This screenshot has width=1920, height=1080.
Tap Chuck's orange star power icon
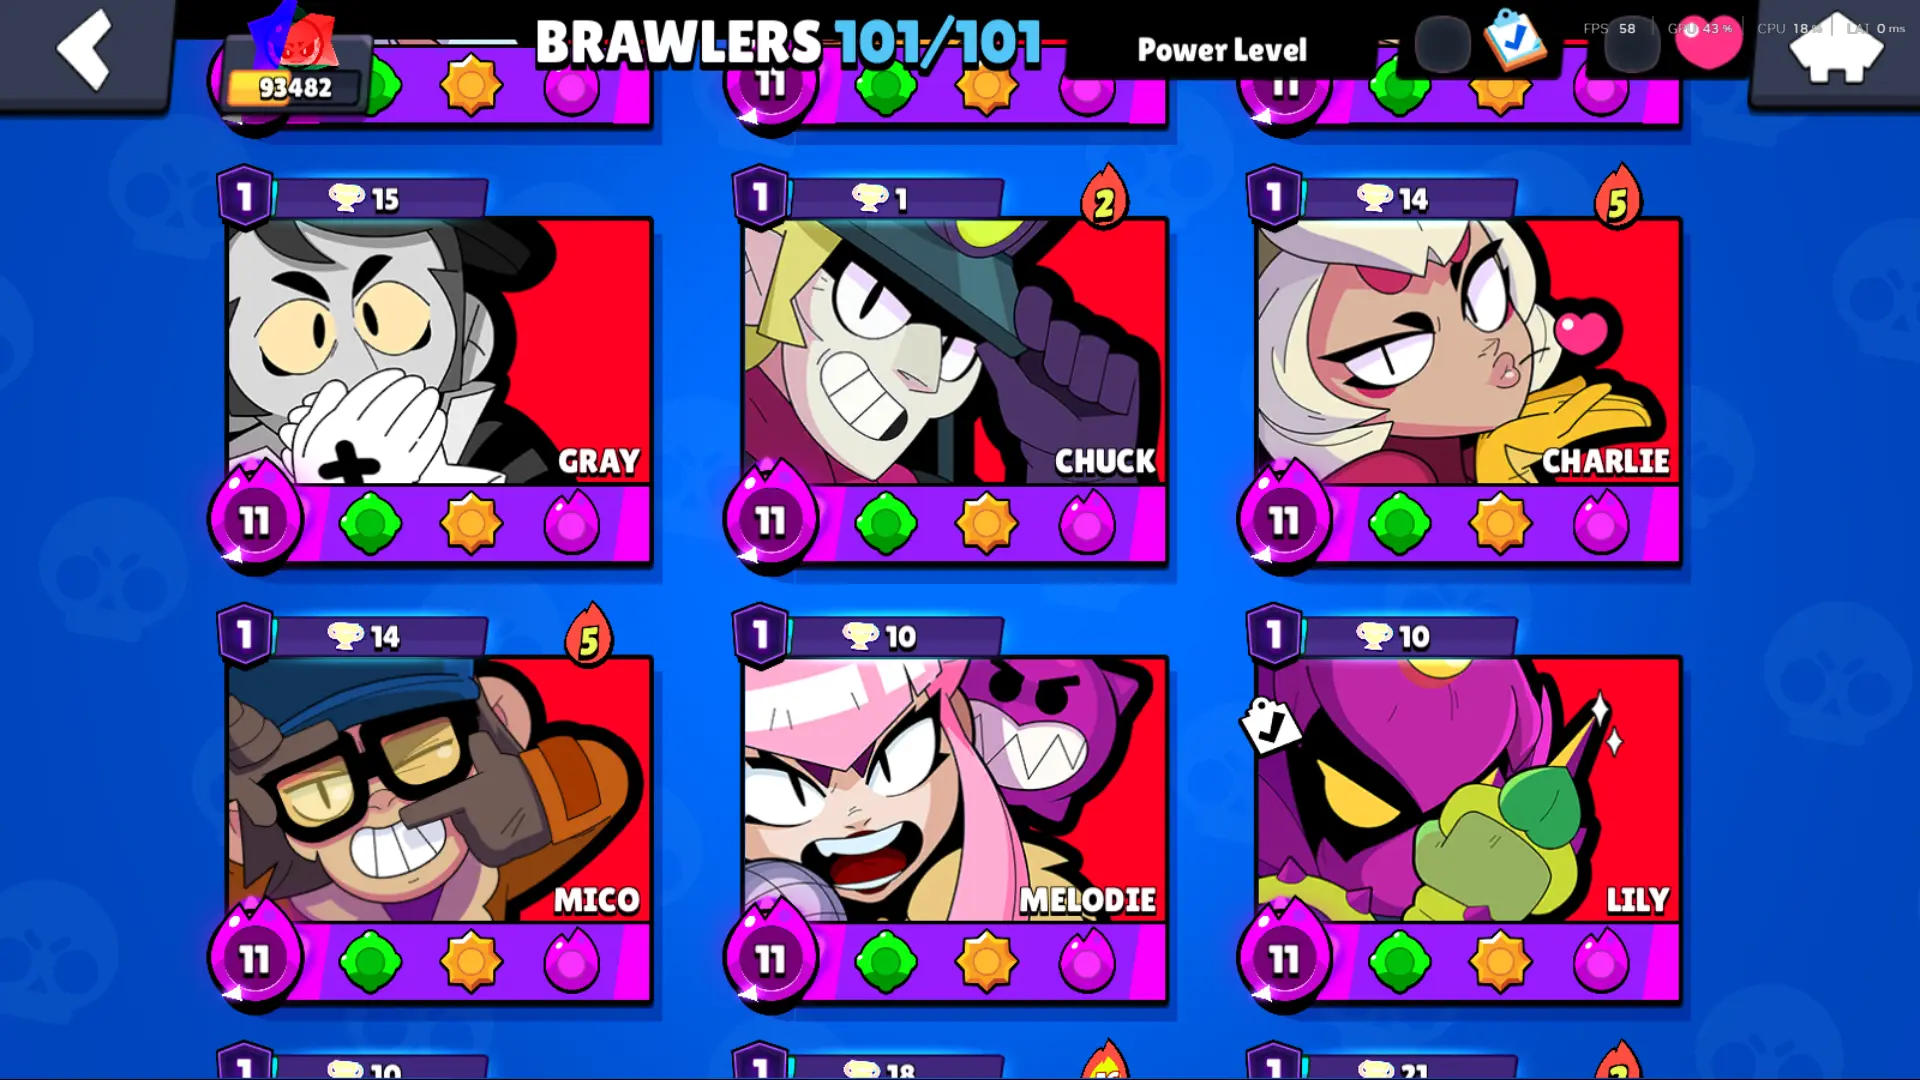986,523
